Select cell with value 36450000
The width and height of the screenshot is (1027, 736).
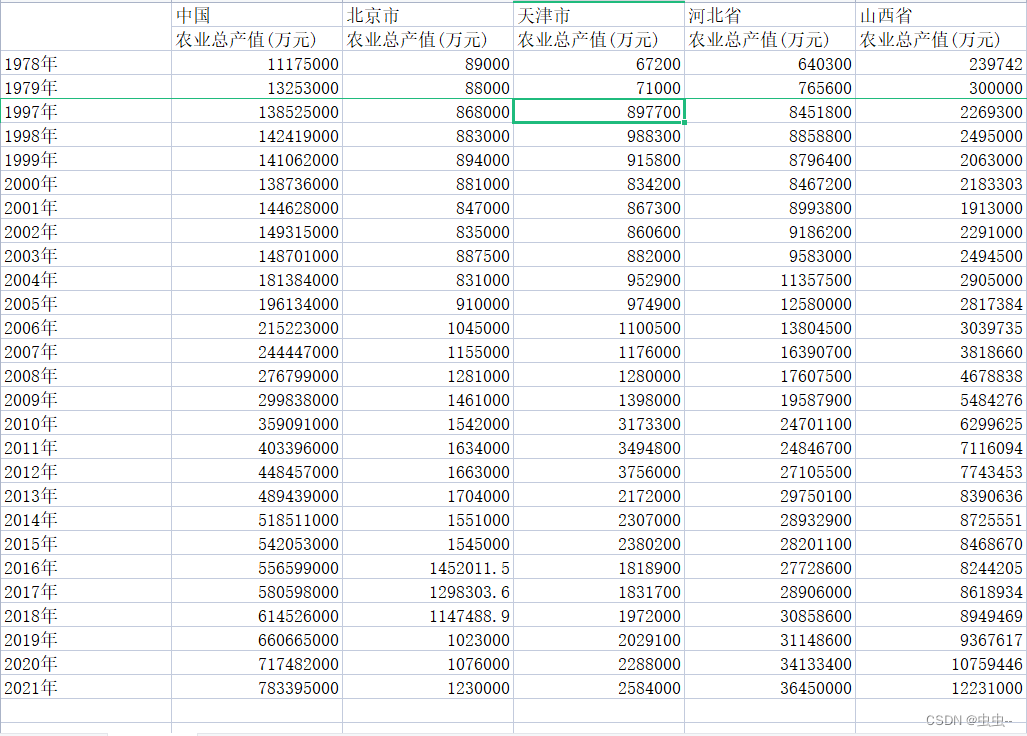pos(770,688)
